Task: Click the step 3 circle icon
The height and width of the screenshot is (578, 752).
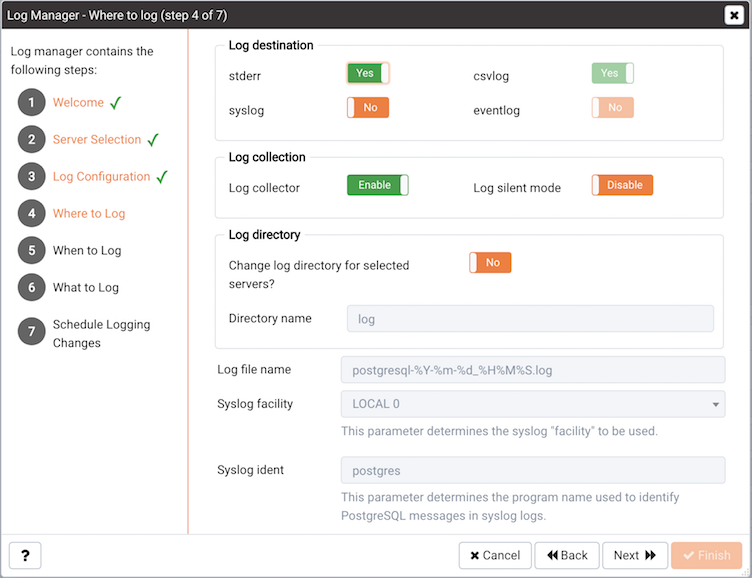Action: (x=32, y=176)
